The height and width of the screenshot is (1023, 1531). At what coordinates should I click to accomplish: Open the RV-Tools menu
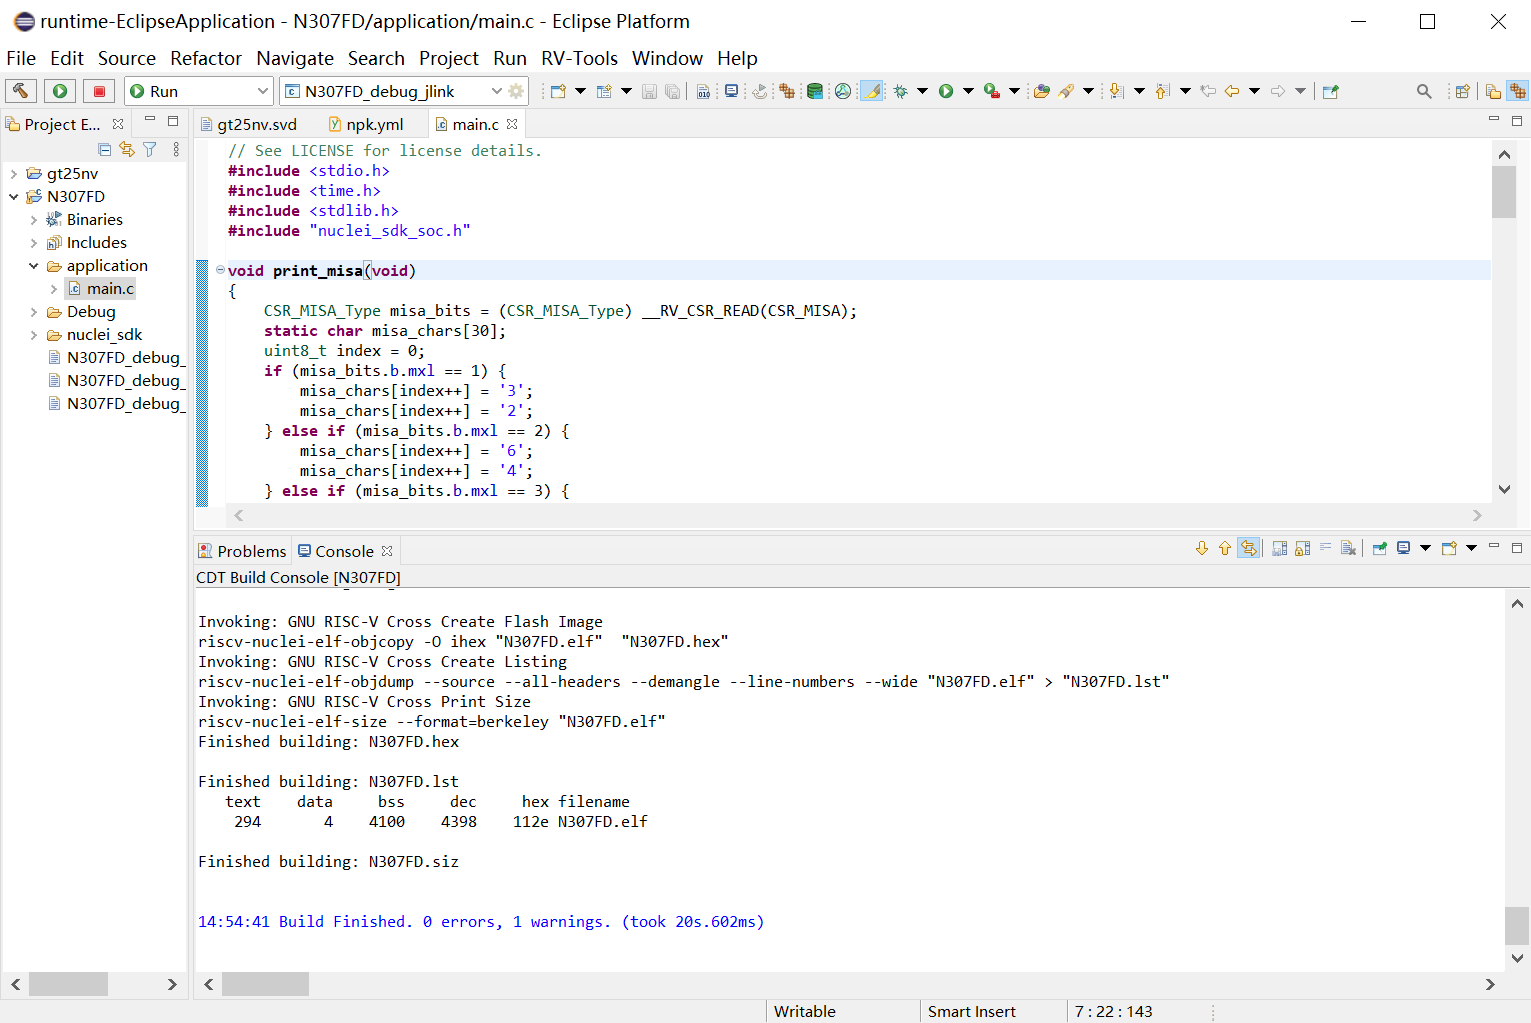click(580, 58)
